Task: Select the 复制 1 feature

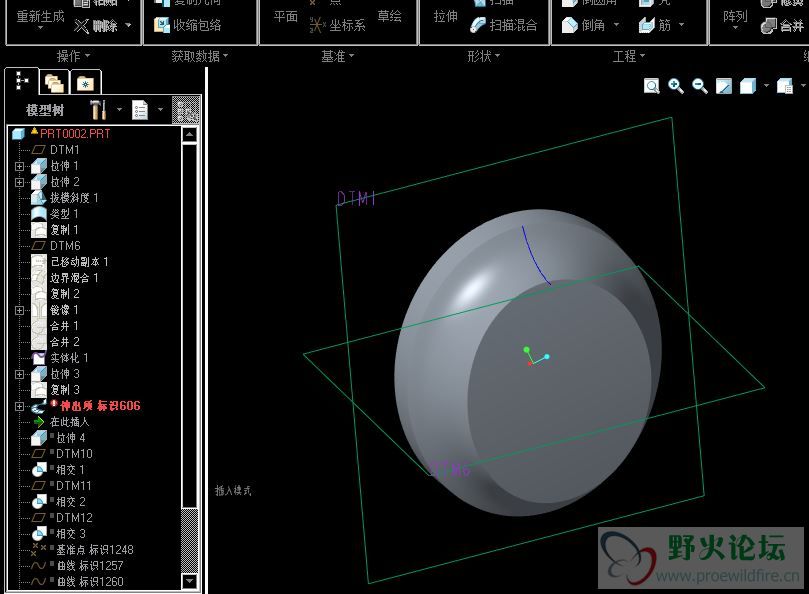Action: coord(64,230)
